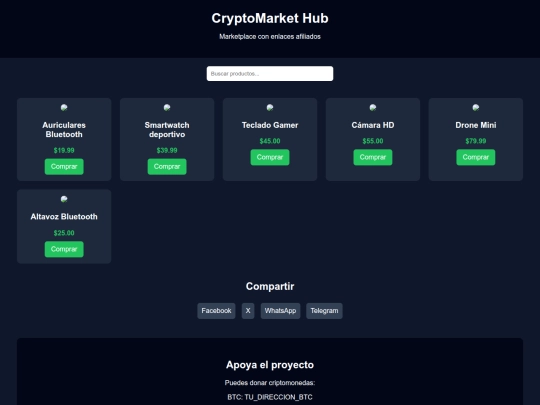The width and height of the screenshot is (540, 405).
Task: Click the Teclado Gamer product image icon
Action: coord(270,107)
